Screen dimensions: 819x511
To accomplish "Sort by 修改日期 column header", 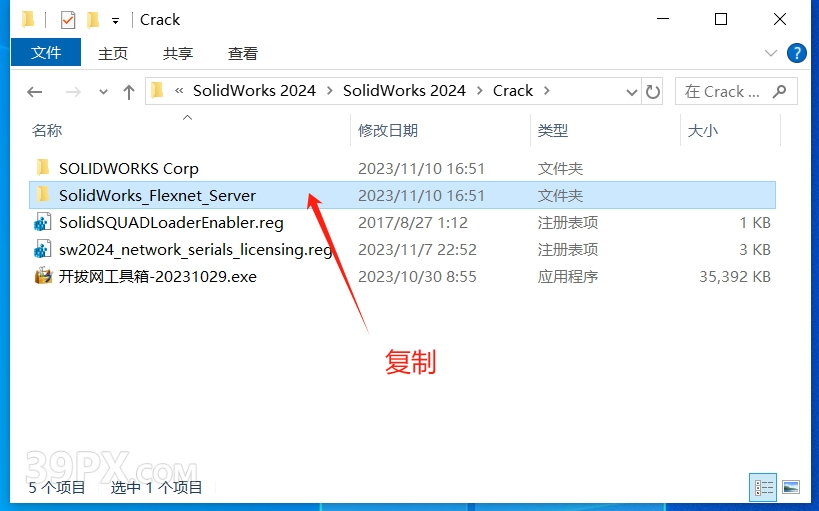I will point(388,130).
